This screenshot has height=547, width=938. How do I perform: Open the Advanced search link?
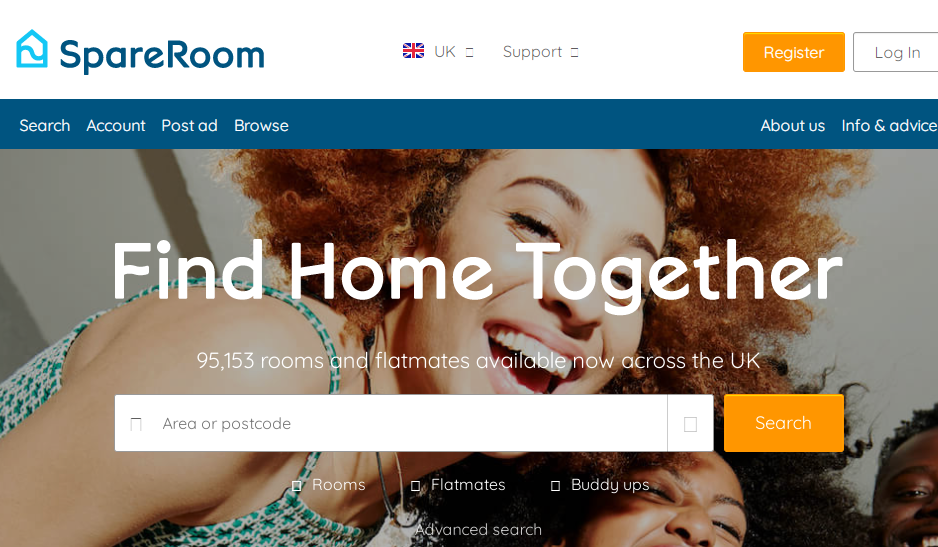[479, 530]
